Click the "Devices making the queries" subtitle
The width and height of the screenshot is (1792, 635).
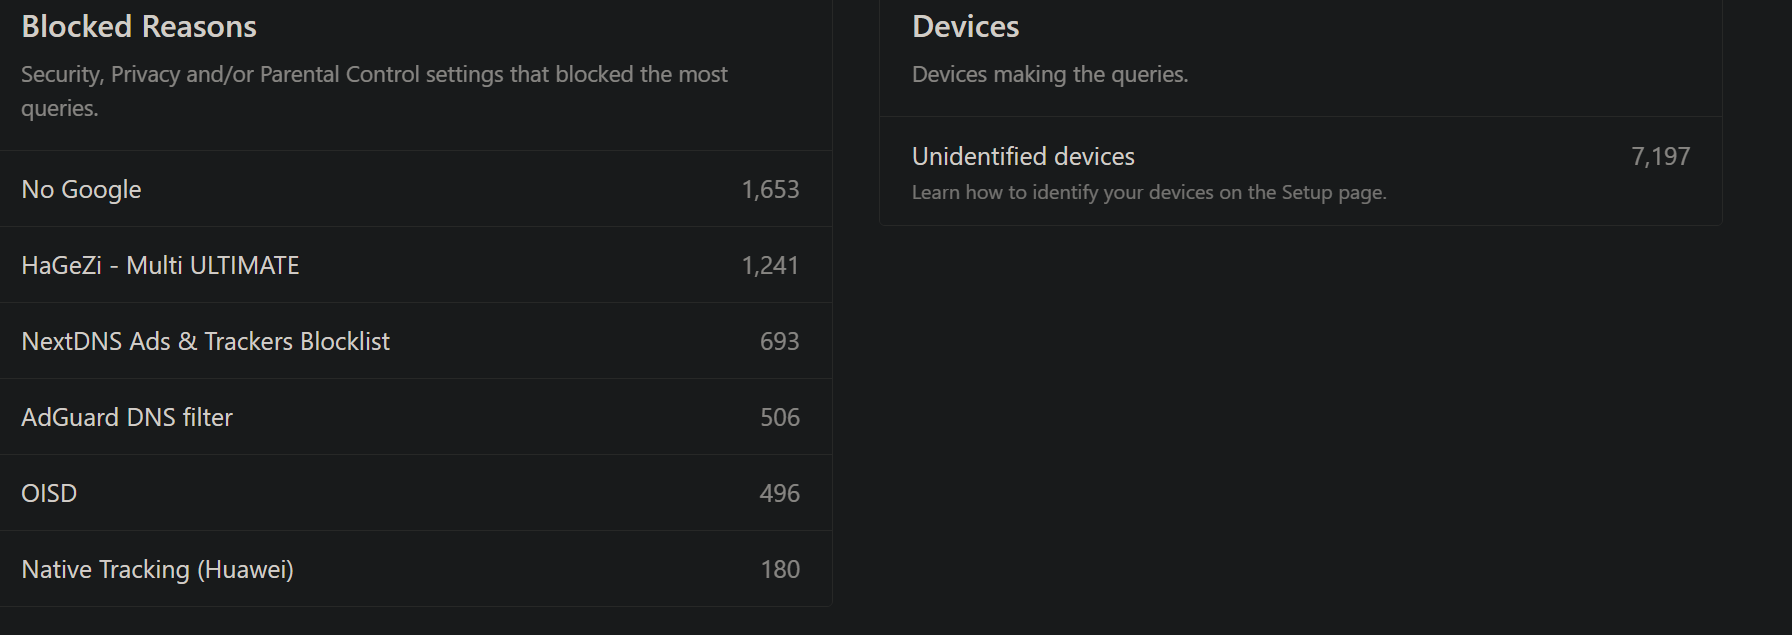pos(1050,75)
